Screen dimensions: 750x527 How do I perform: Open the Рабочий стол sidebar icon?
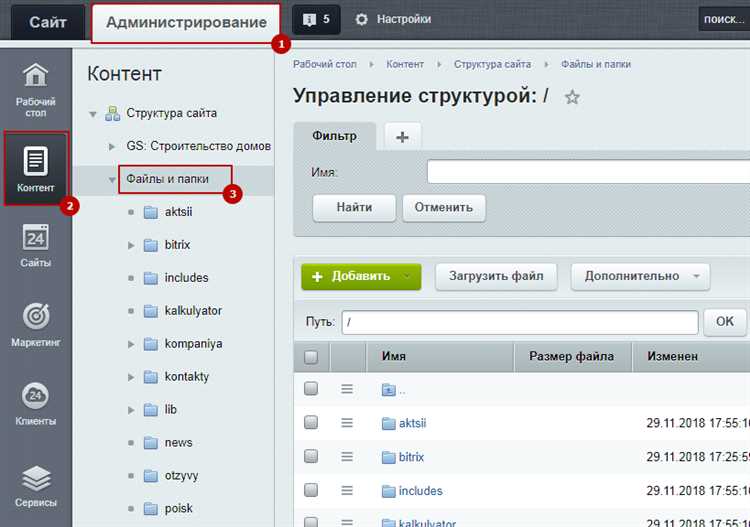pyautogui.click(x=36, y=89)
